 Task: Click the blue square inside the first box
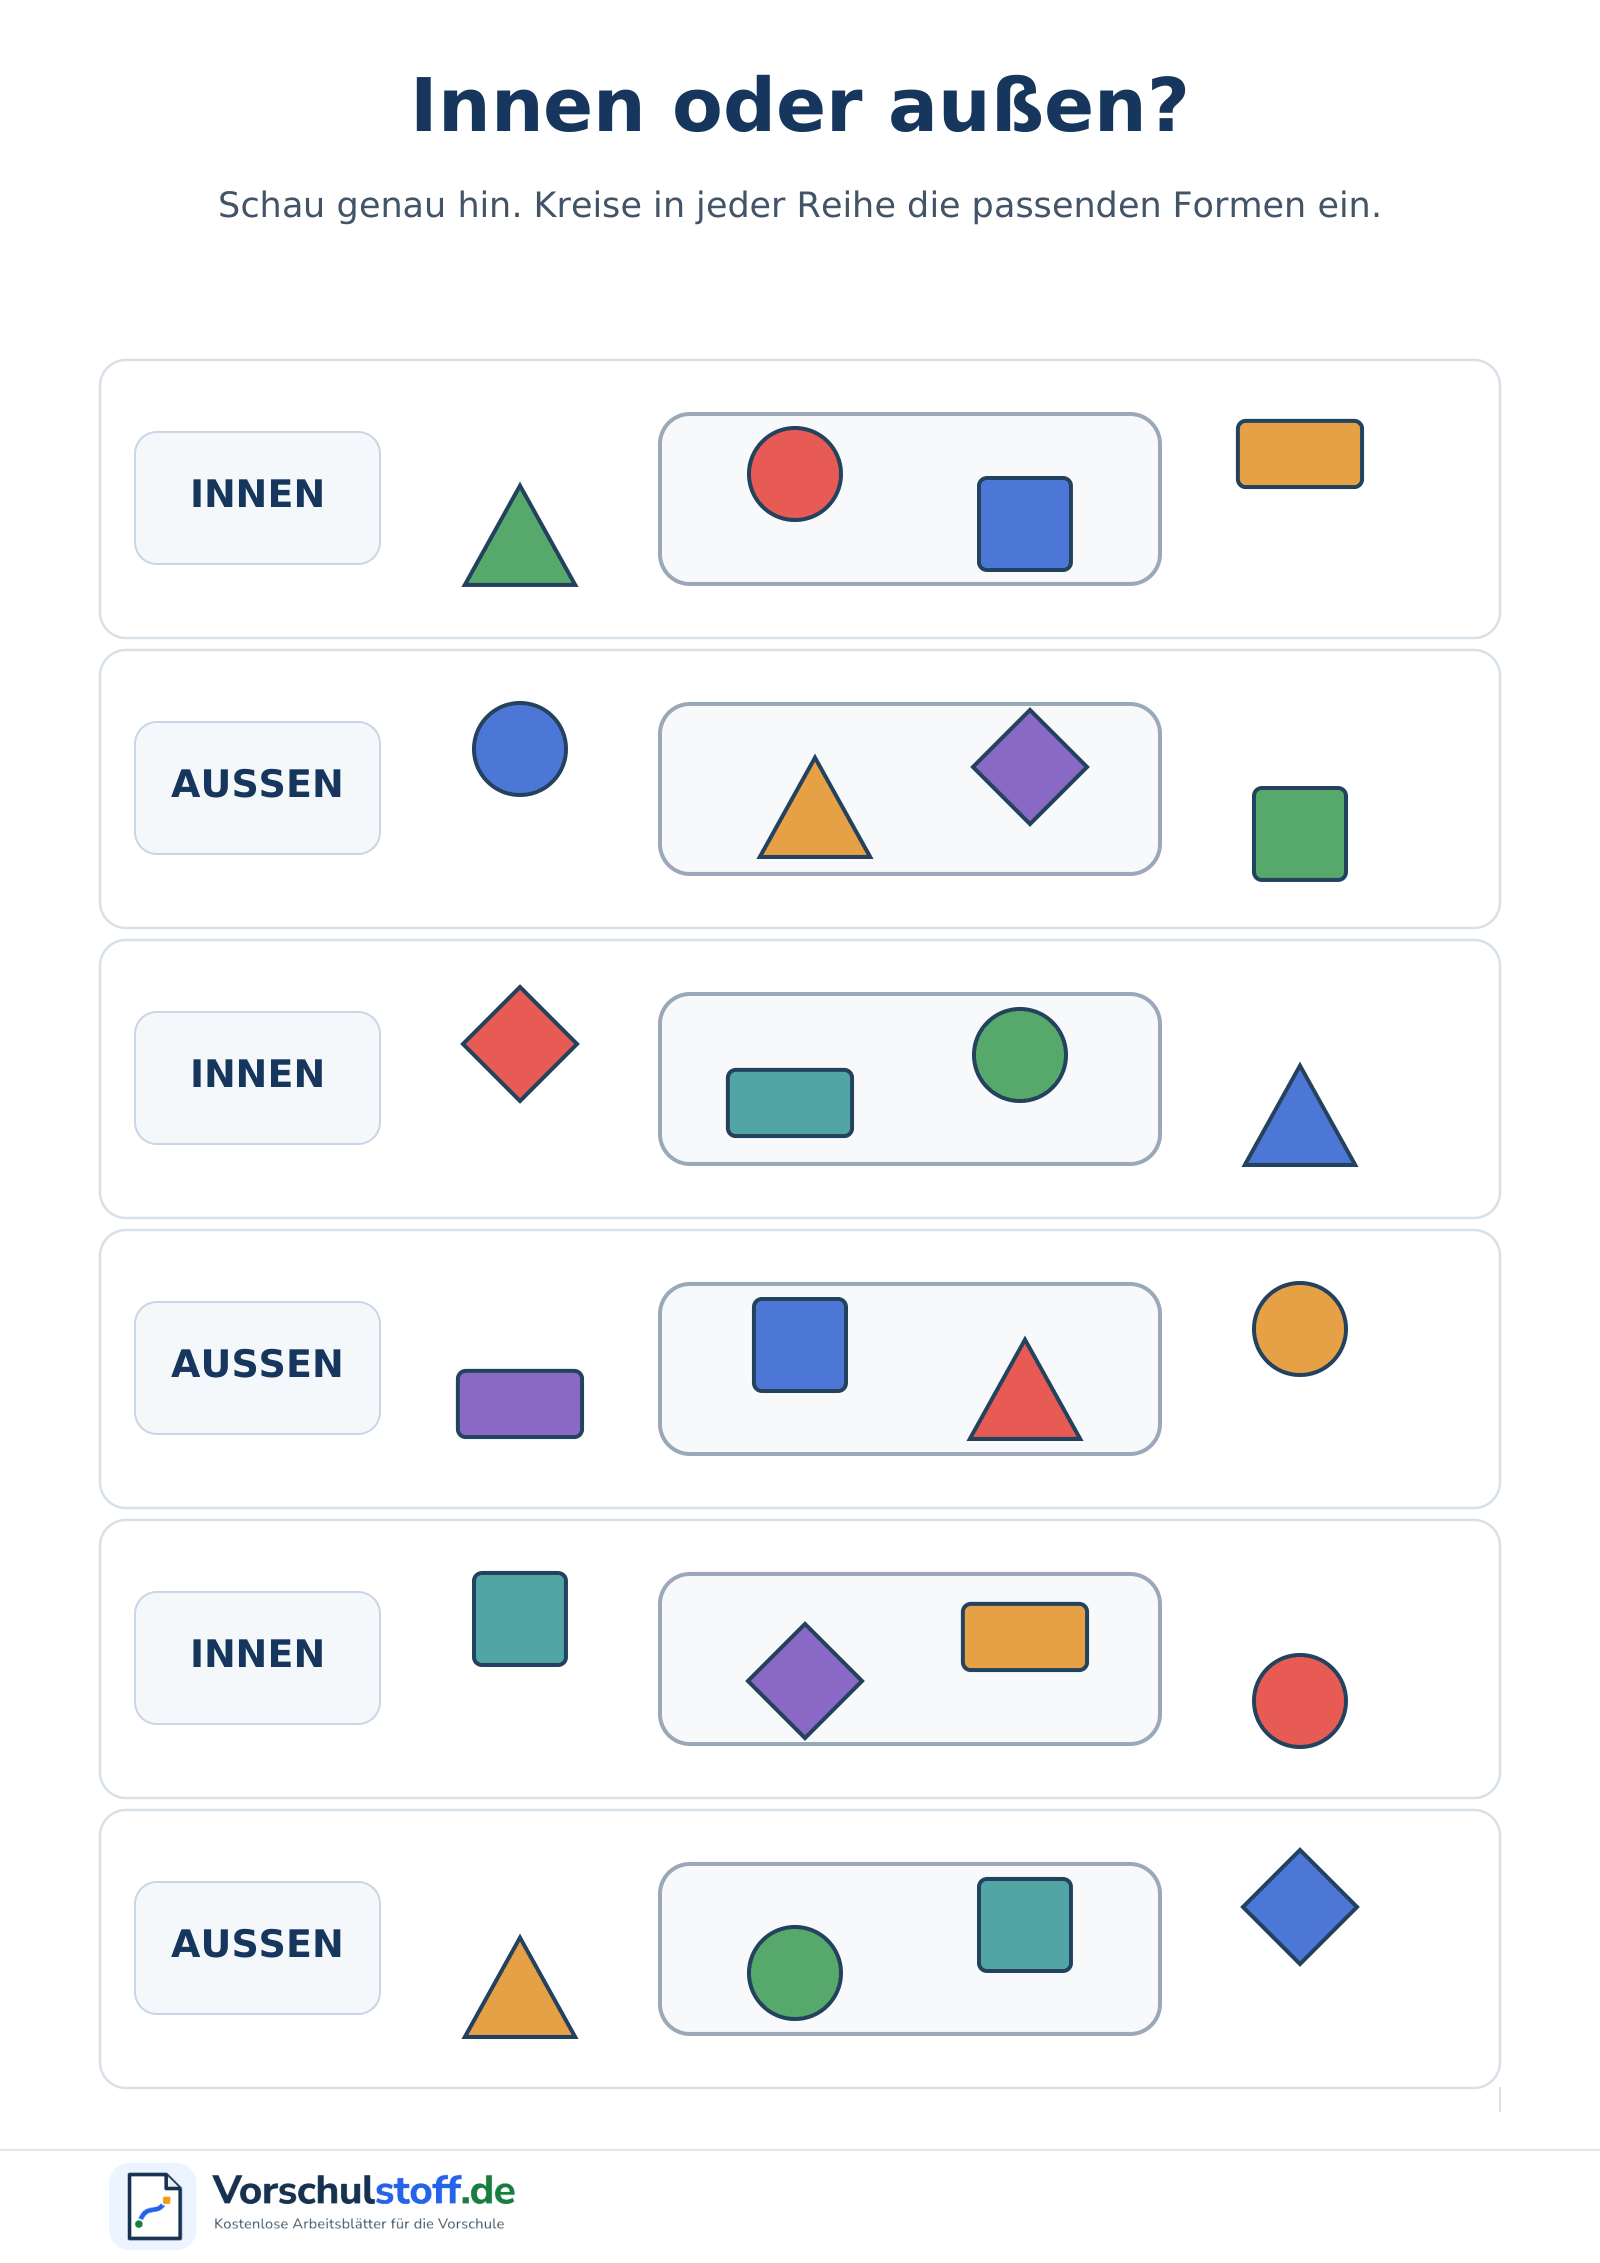point(1025,524)
